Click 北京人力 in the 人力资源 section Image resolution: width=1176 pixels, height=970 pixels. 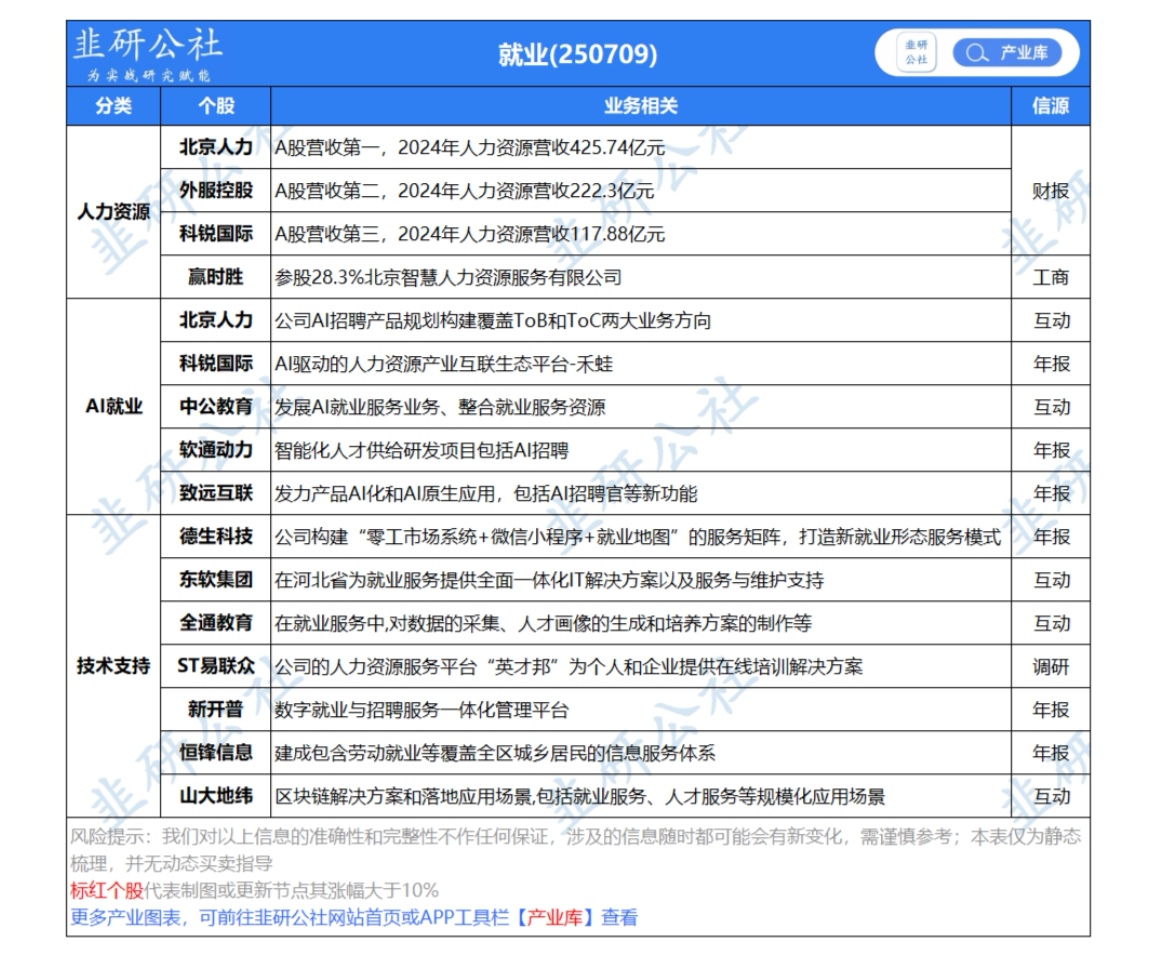click(x=216, y=147)
